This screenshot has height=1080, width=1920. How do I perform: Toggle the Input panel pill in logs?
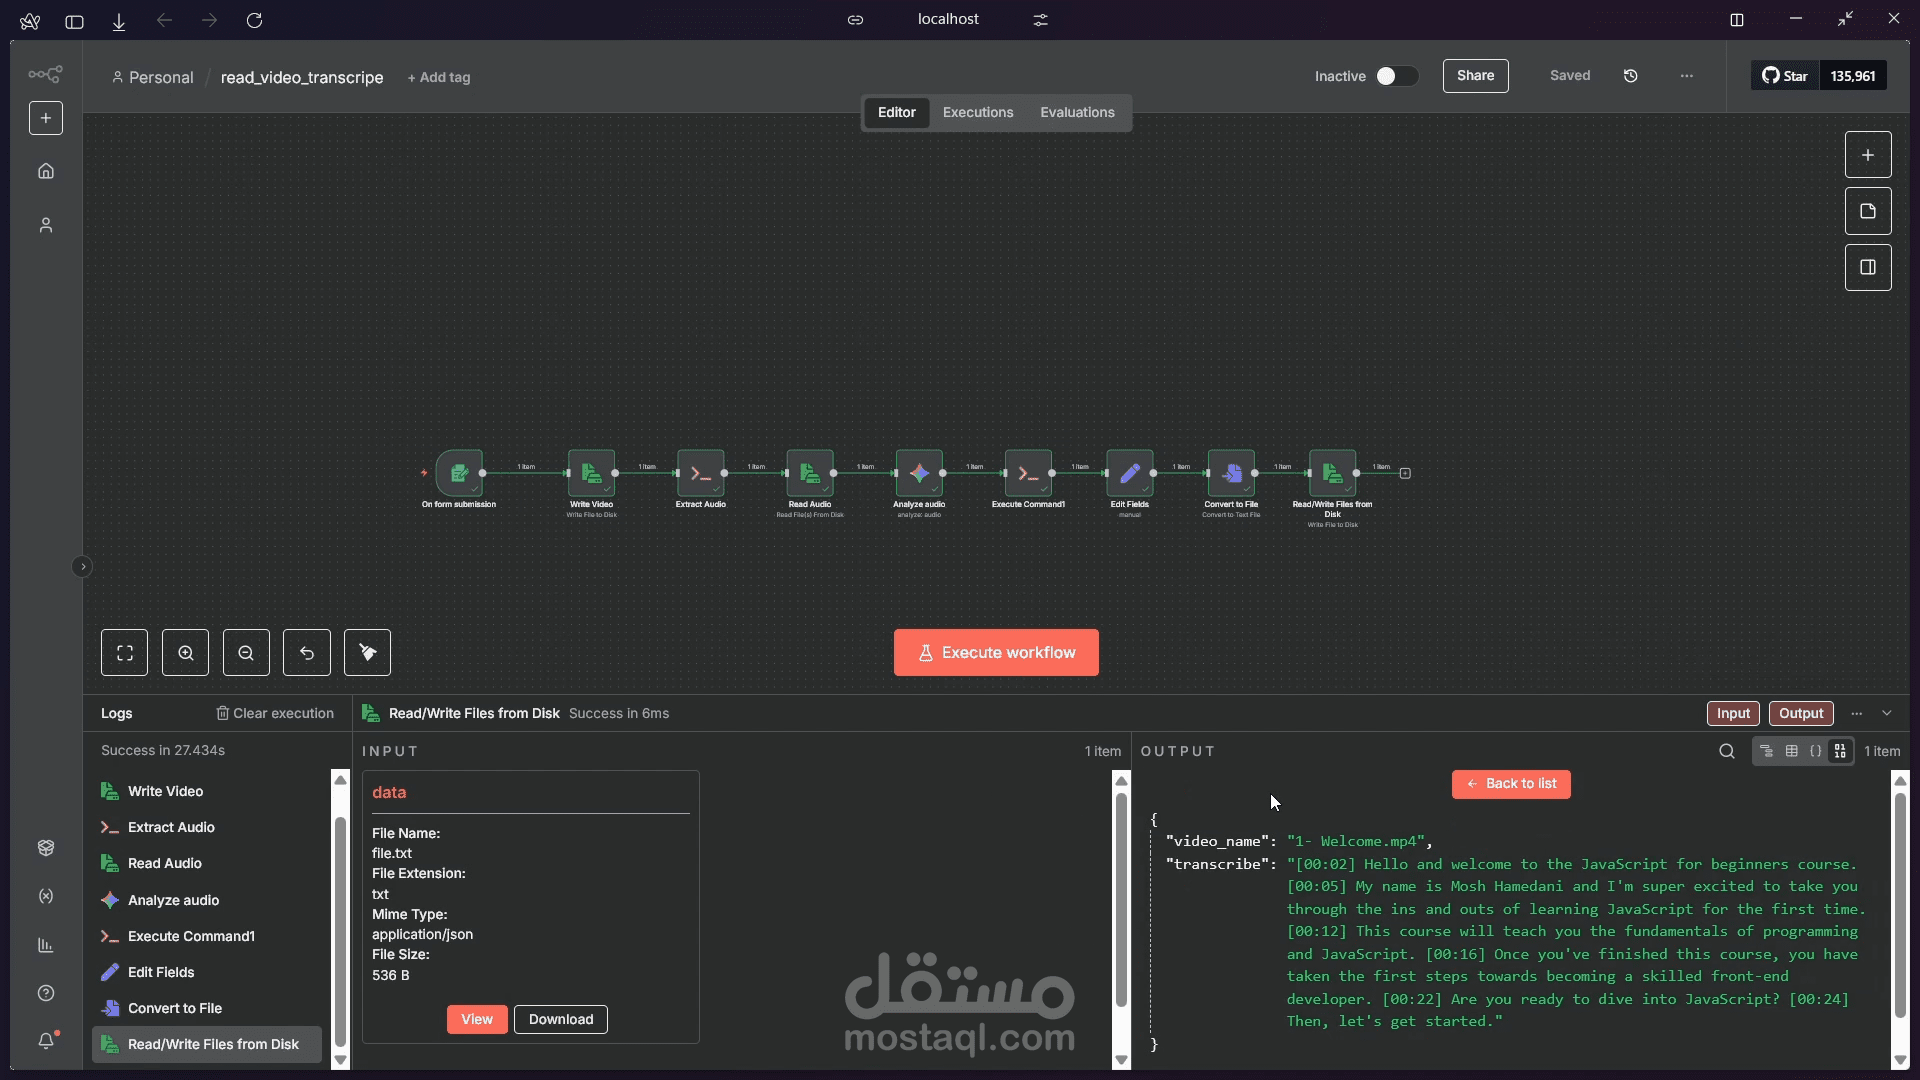[x=1733, y=713]
